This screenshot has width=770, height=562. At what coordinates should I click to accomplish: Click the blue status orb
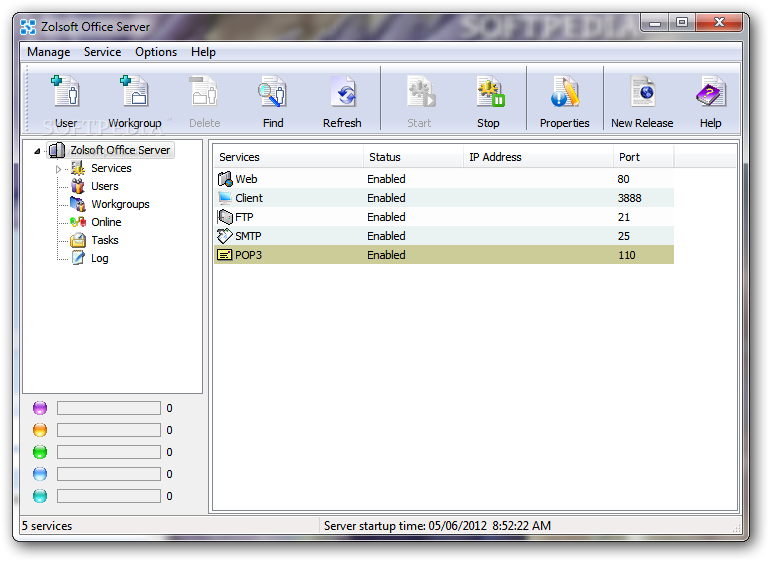(x=40, y=474)
